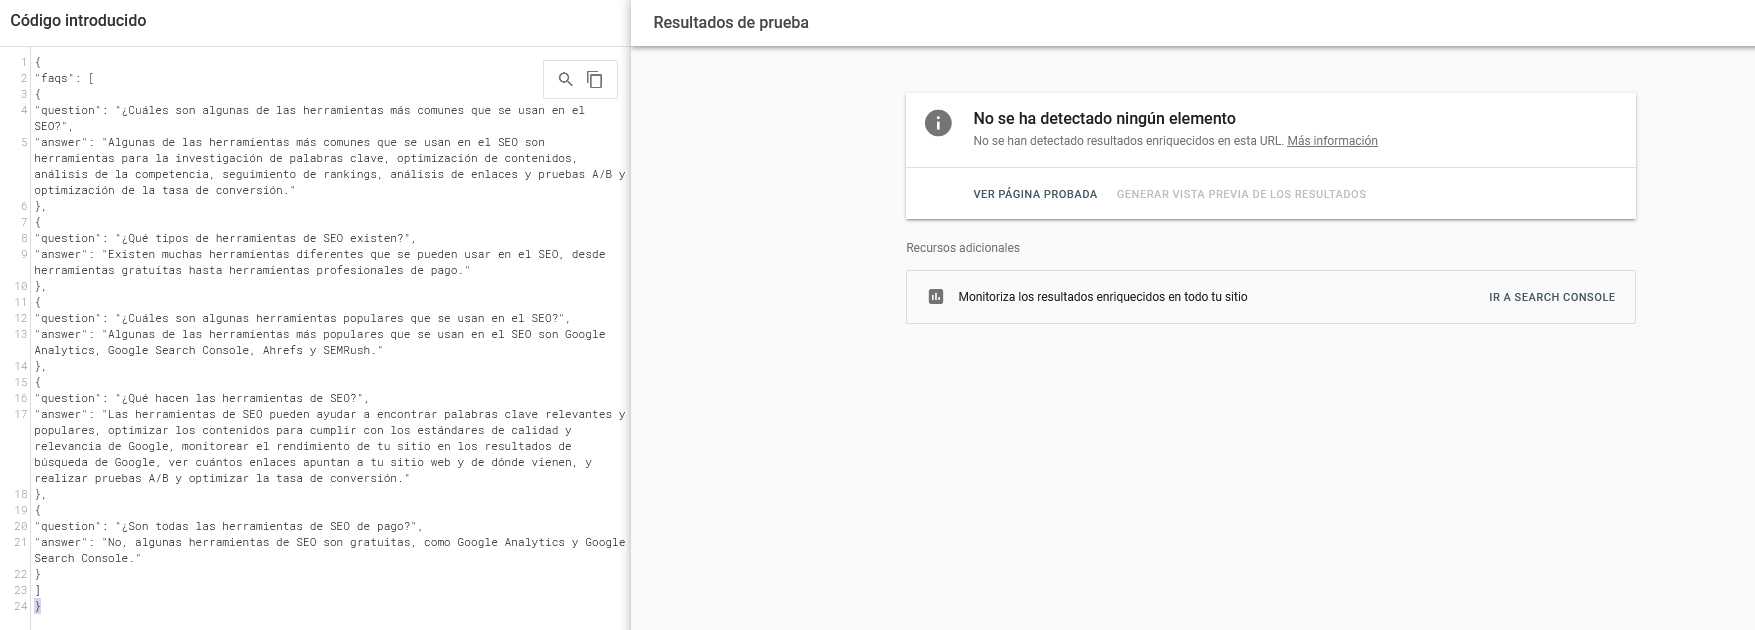Click the question line '¿Cuáles son algunas herramientas populares'
The height and width of the screenshot is (630, 1755).
[x=302, y=318]
